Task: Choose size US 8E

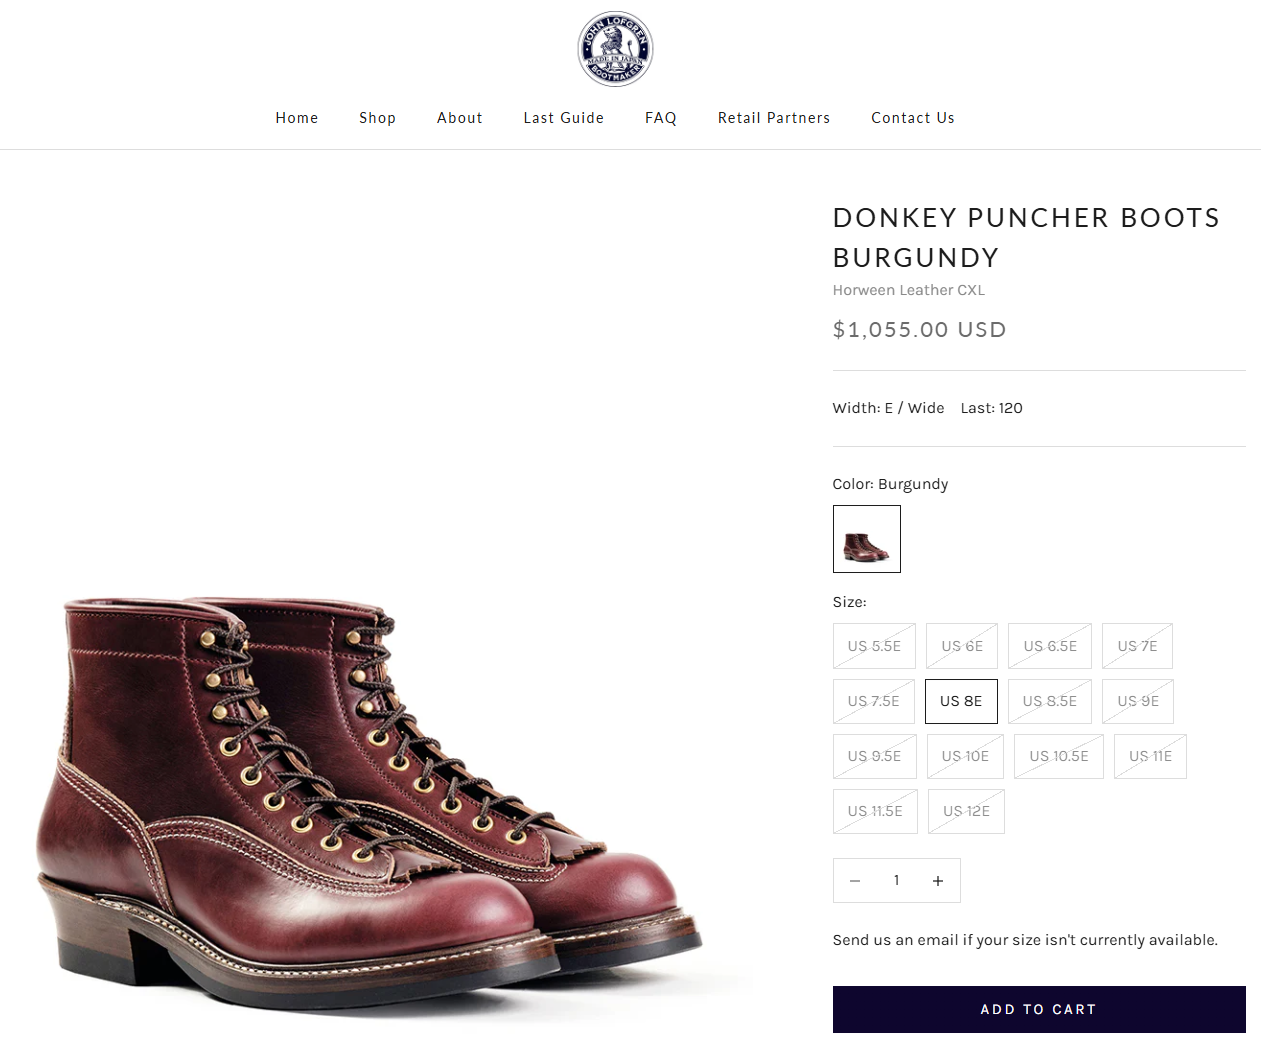Action: point(961,701)
